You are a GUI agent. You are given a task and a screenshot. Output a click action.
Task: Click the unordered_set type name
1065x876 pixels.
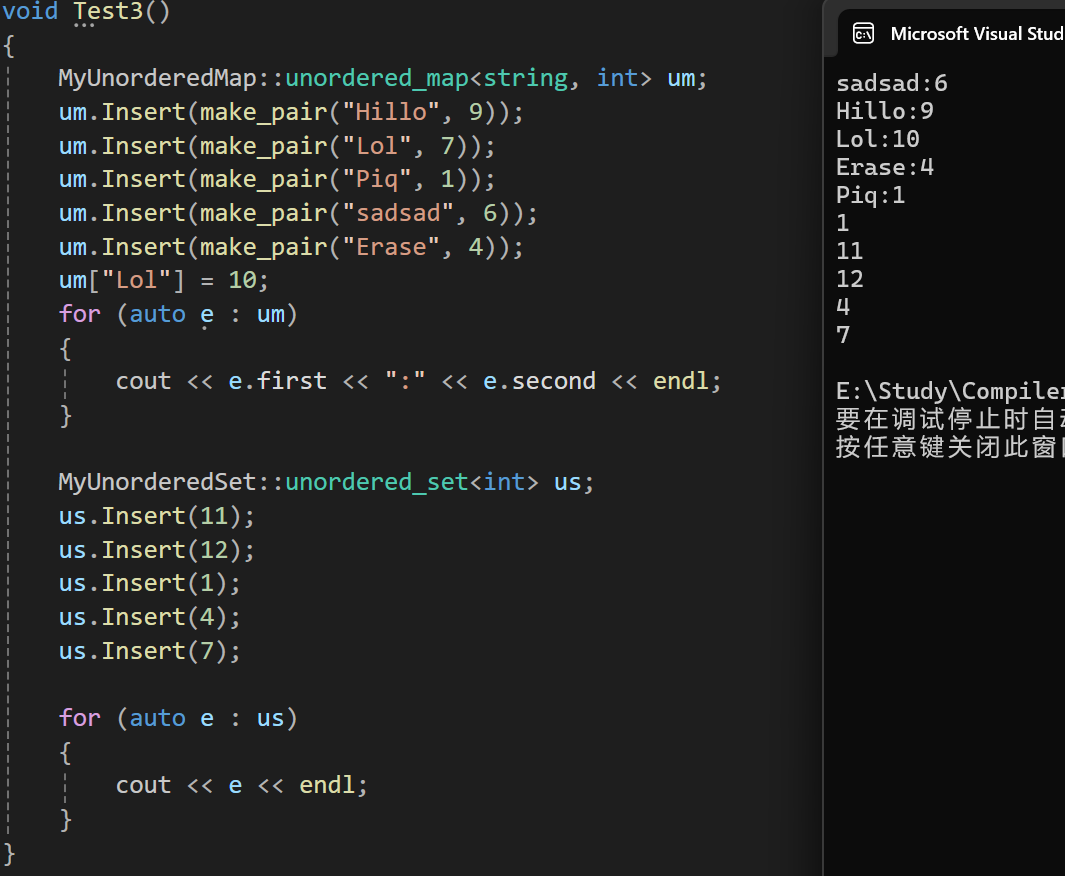pos(376,482)
